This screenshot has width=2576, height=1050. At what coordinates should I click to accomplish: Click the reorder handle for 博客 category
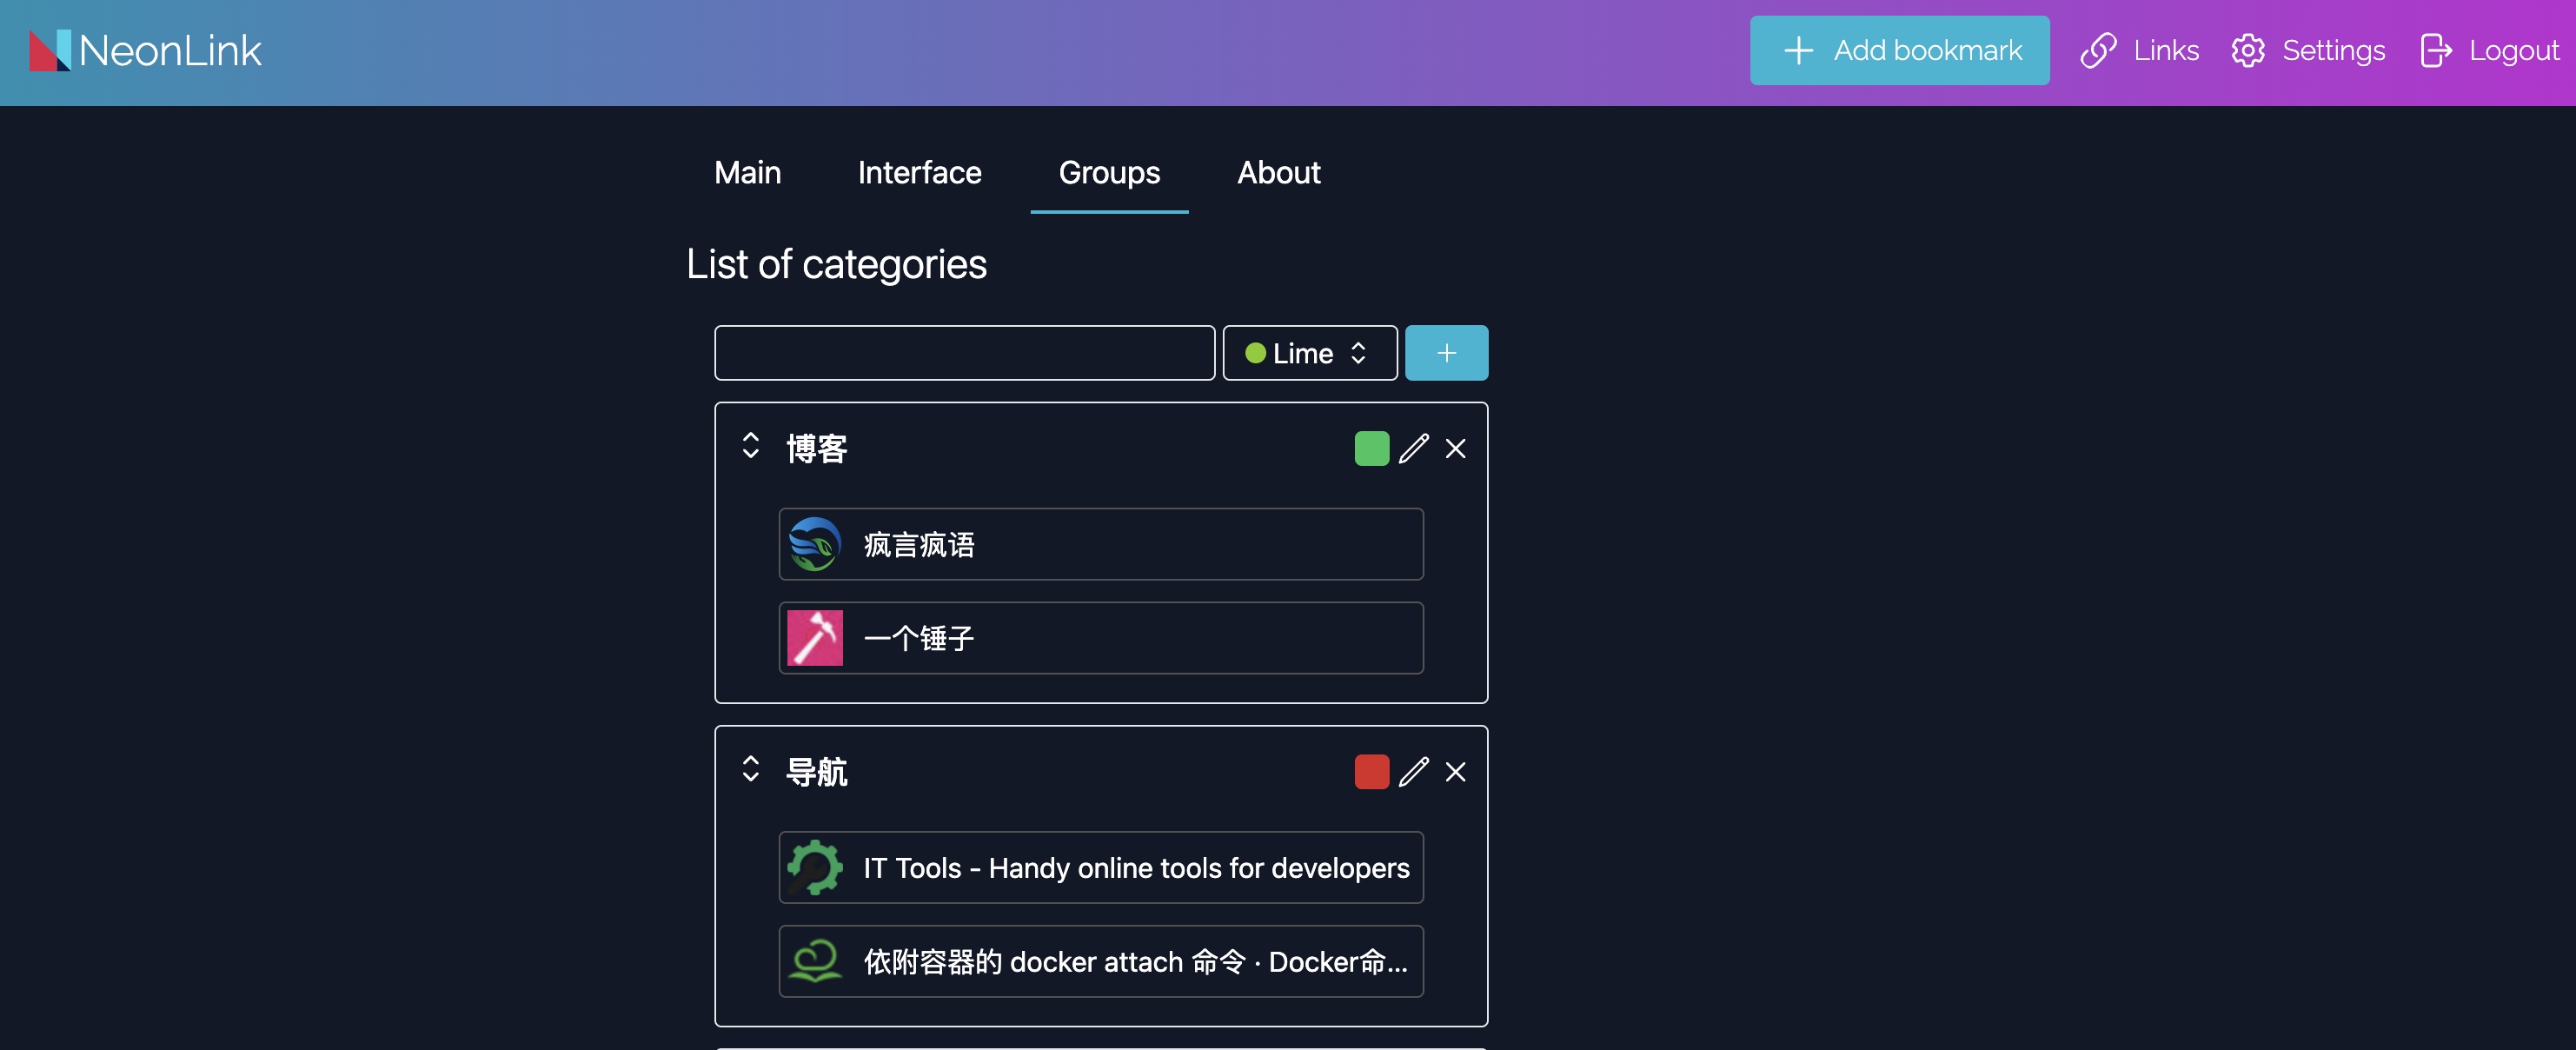pos(750,446)
